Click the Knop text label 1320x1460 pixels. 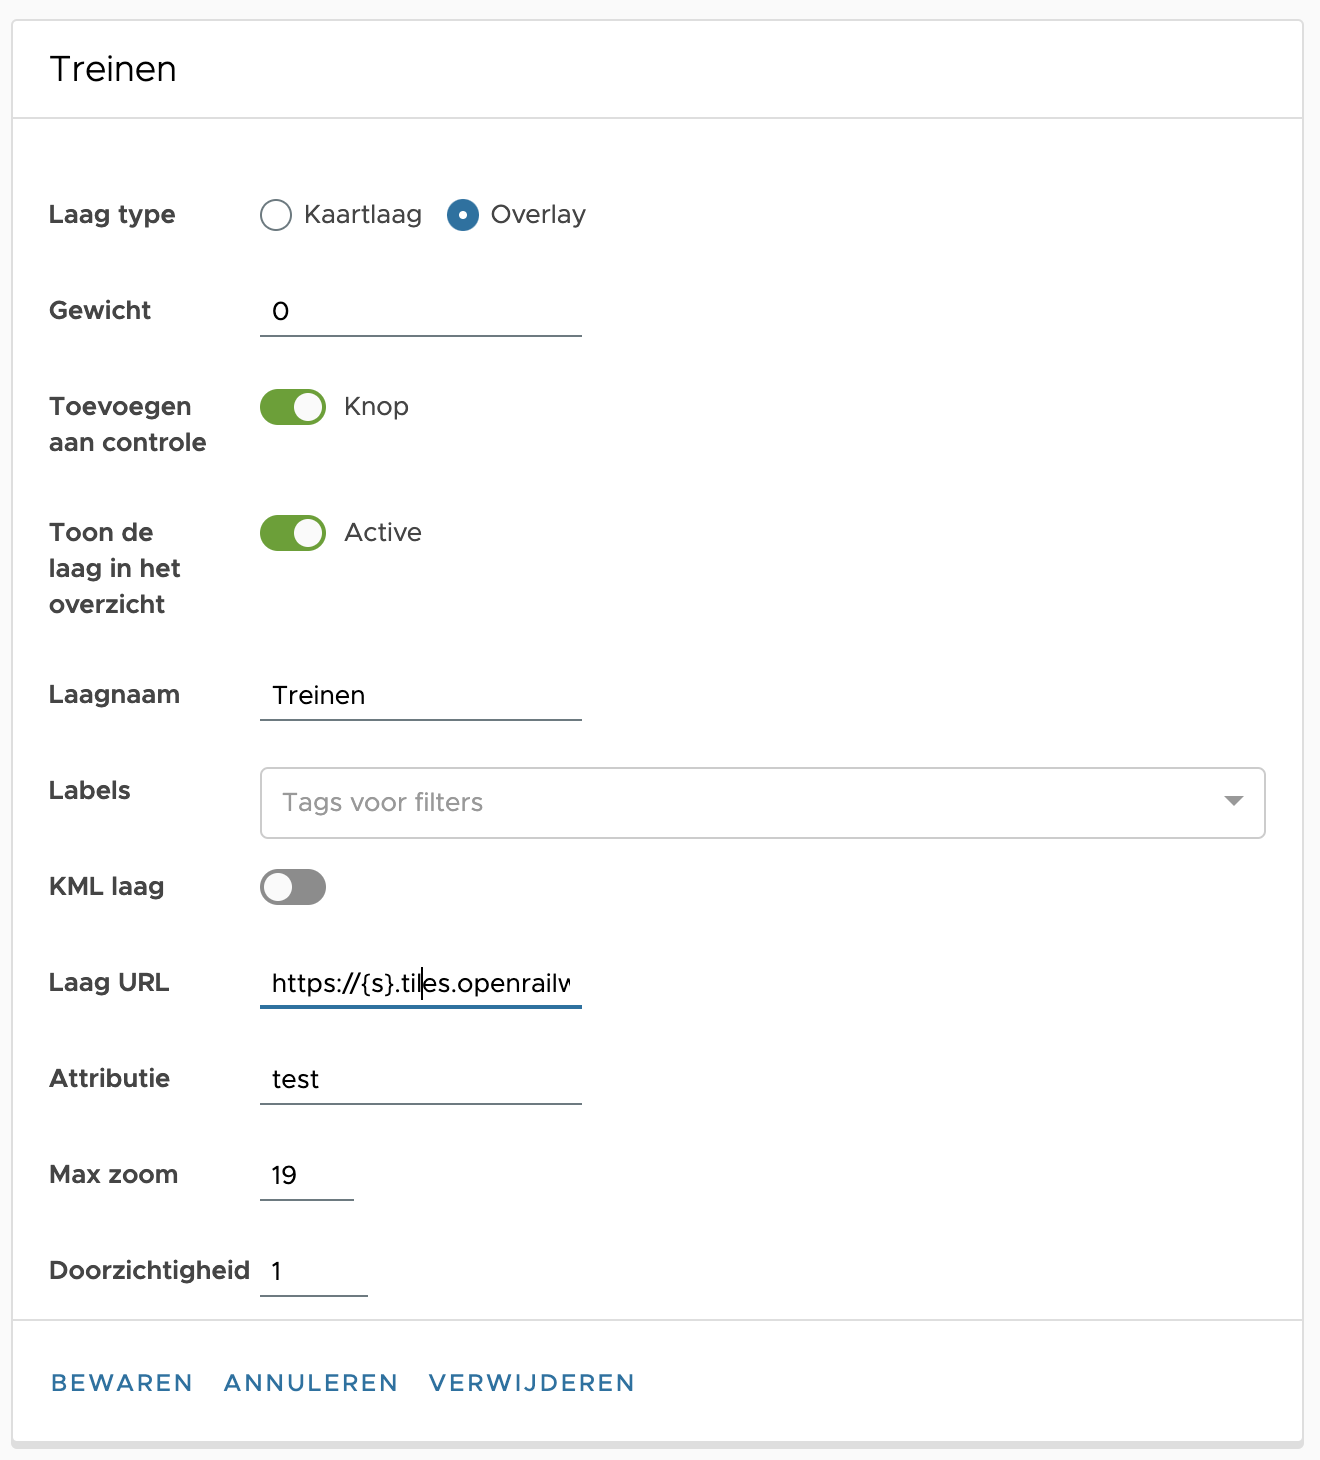(x=376, y=407)
